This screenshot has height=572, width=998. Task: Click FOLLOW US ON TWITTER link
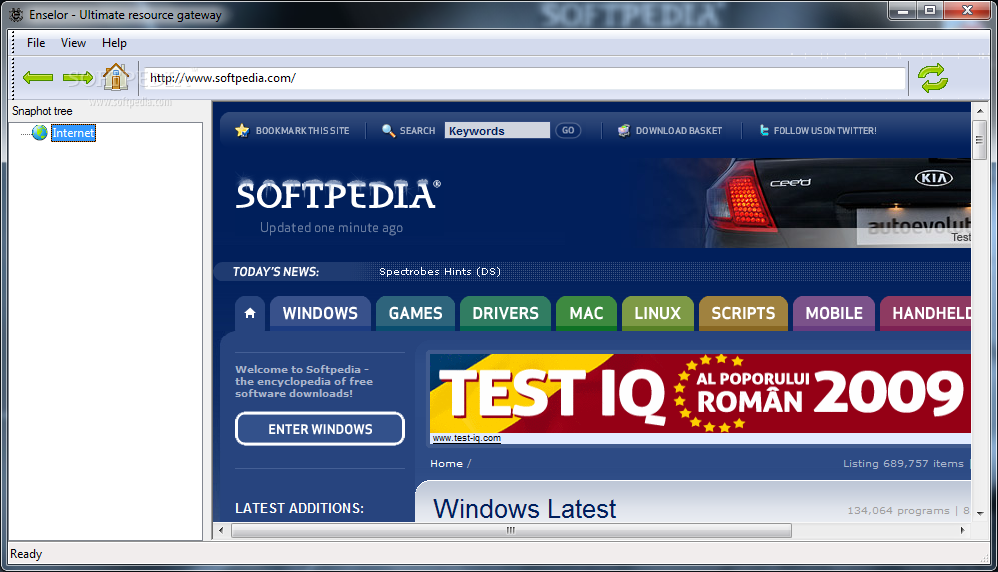(x=825, y=130)
